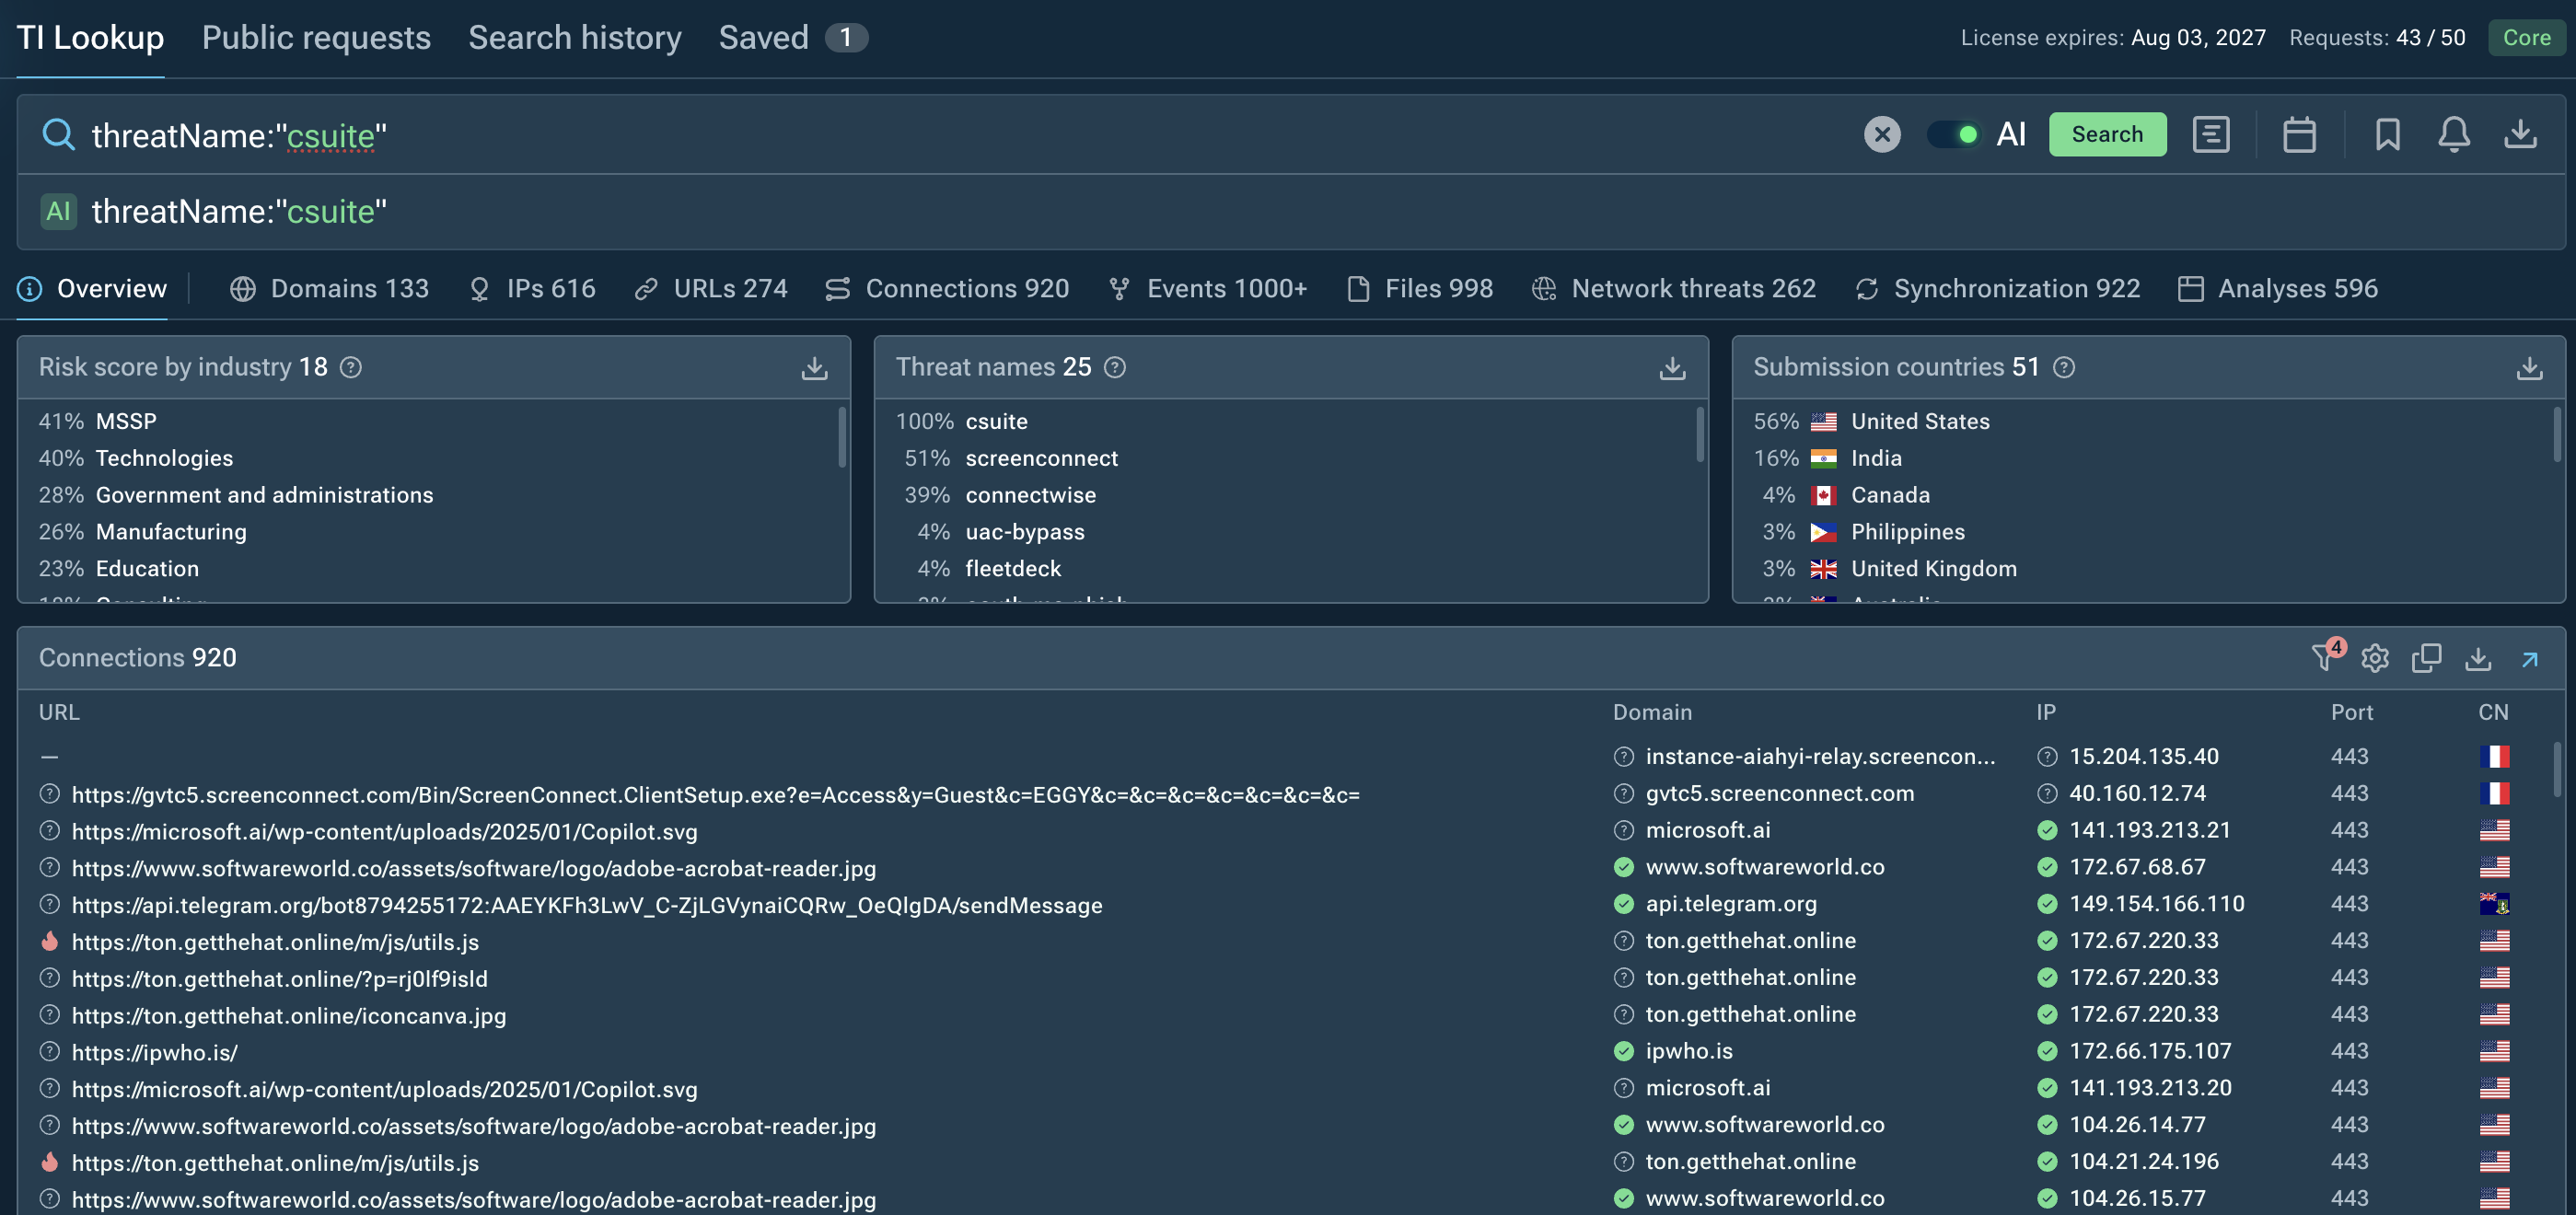This screenshot has height=1215, width=2576.
Task: Open the Network threats 262 tab
Action: (1674, 288)
